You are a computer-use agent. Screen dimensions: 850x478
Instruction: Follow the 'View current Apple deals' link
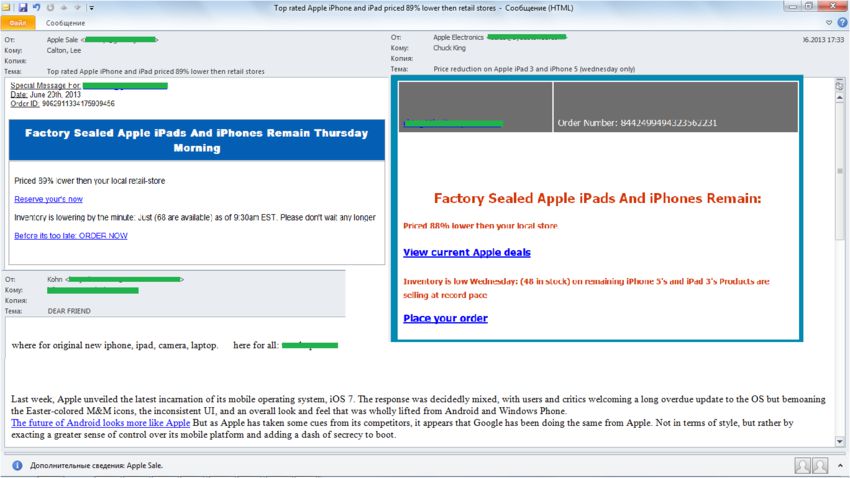click(x=467, y=253)
